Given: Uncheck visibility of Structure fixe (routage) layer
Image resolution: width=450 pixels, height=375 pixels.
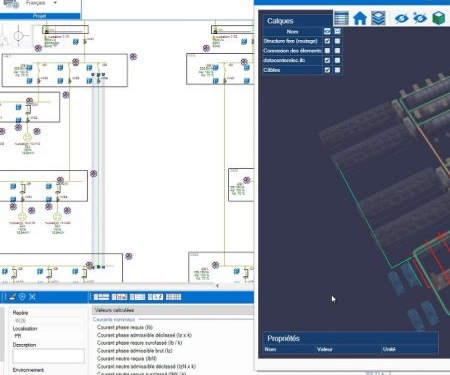Looking at the screenshot, I should pyautogui.click(x=327, y=41).
